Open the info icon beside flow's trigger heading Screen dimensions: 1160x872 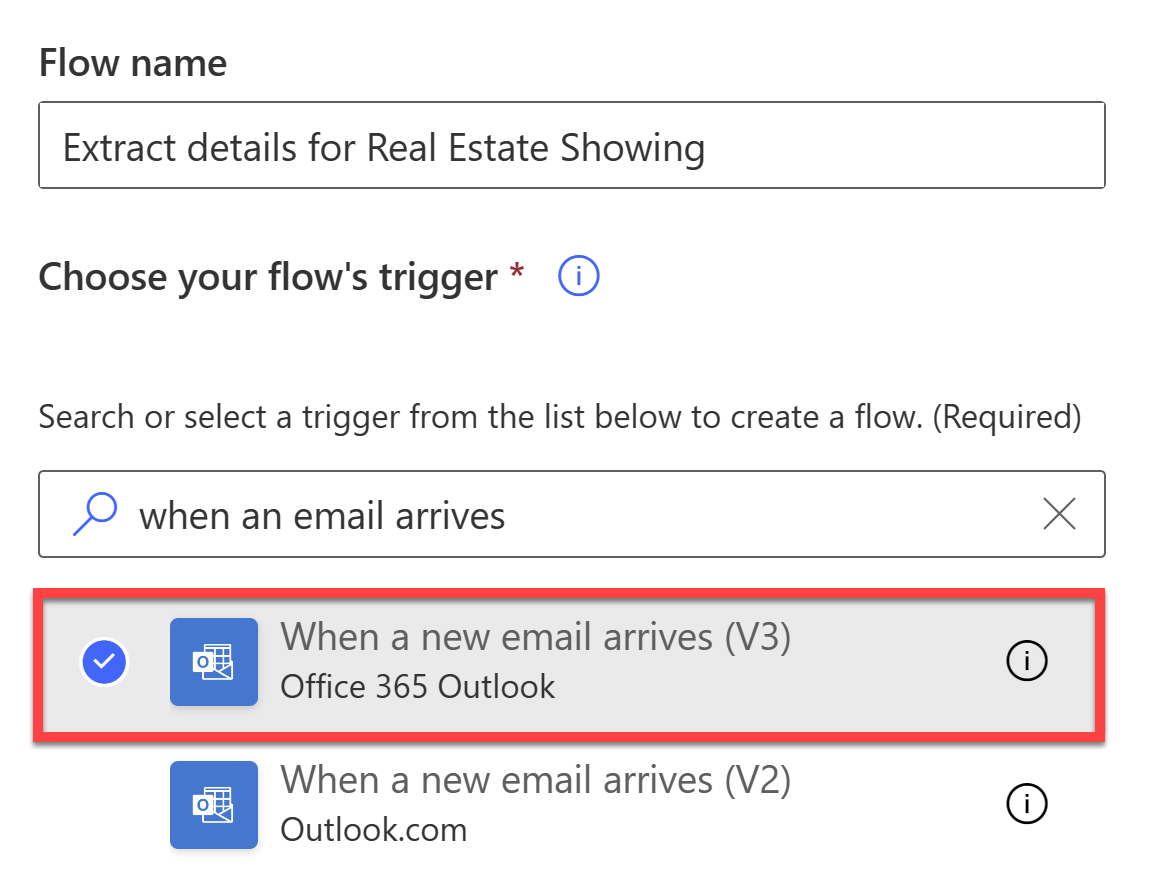pos(579,276)
